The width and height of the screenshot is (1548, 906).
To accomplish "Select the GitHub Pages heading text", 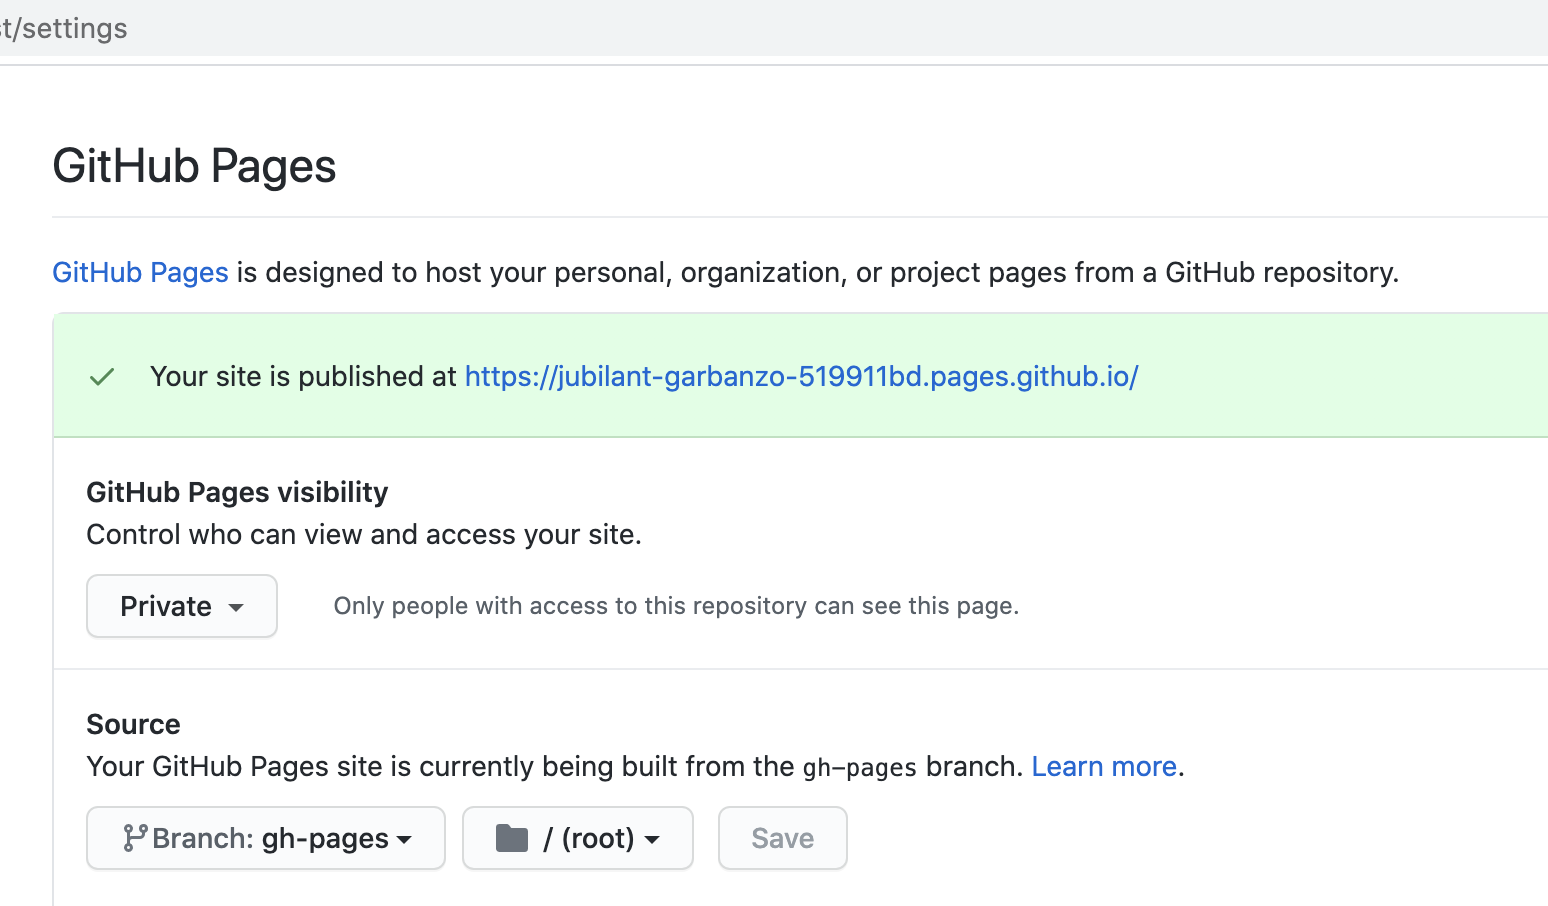I will (194, 166).
